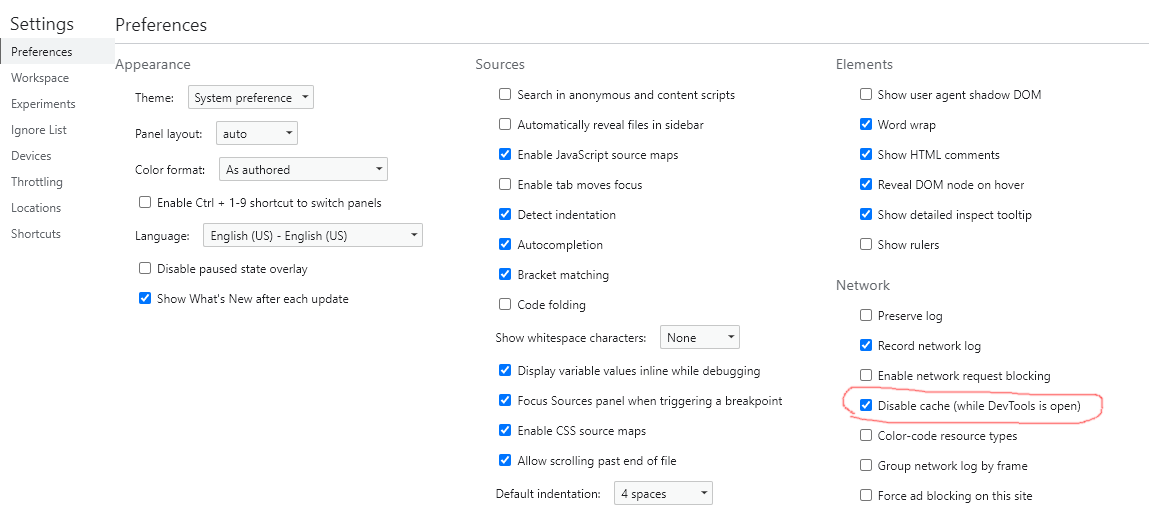1149x528 pixels.
Task: Toggle Enable JavaScript source maps
Action: [x=505, y=155]
